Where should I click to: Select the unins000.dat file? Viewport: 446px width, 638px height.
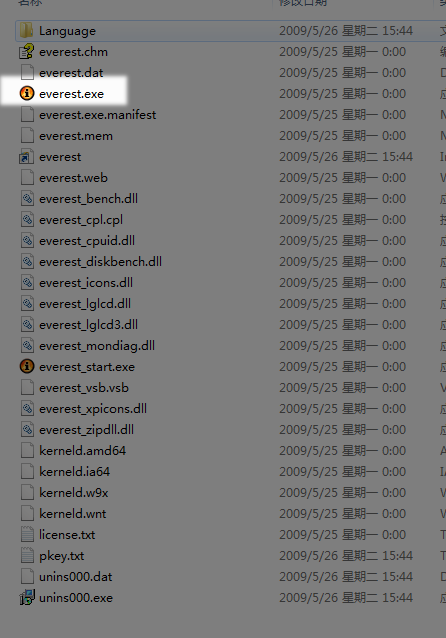click(75, 577)
